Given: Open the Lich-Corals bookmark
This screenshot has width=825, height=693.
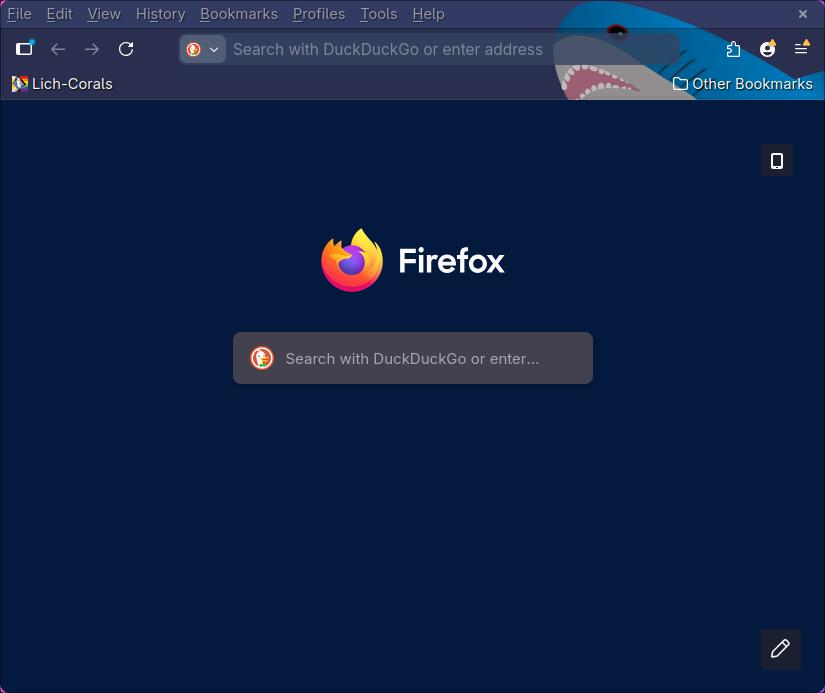Looking at the screenshot, I should (62, 84).
